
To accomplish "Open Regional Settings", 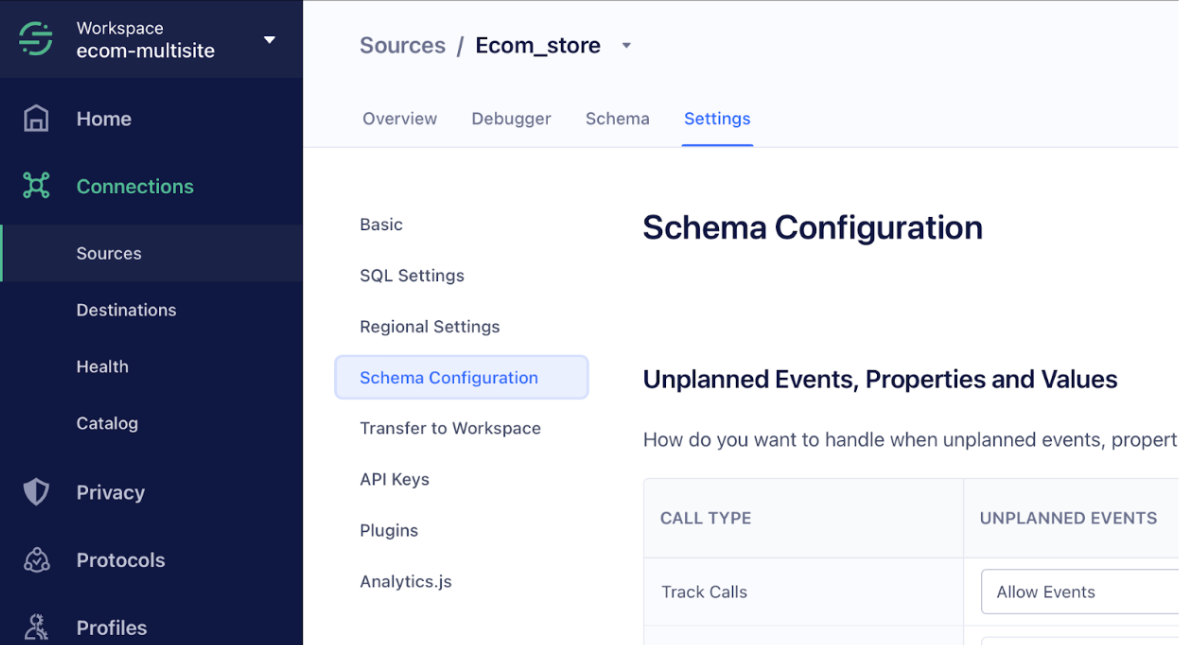I will [429, 327].
